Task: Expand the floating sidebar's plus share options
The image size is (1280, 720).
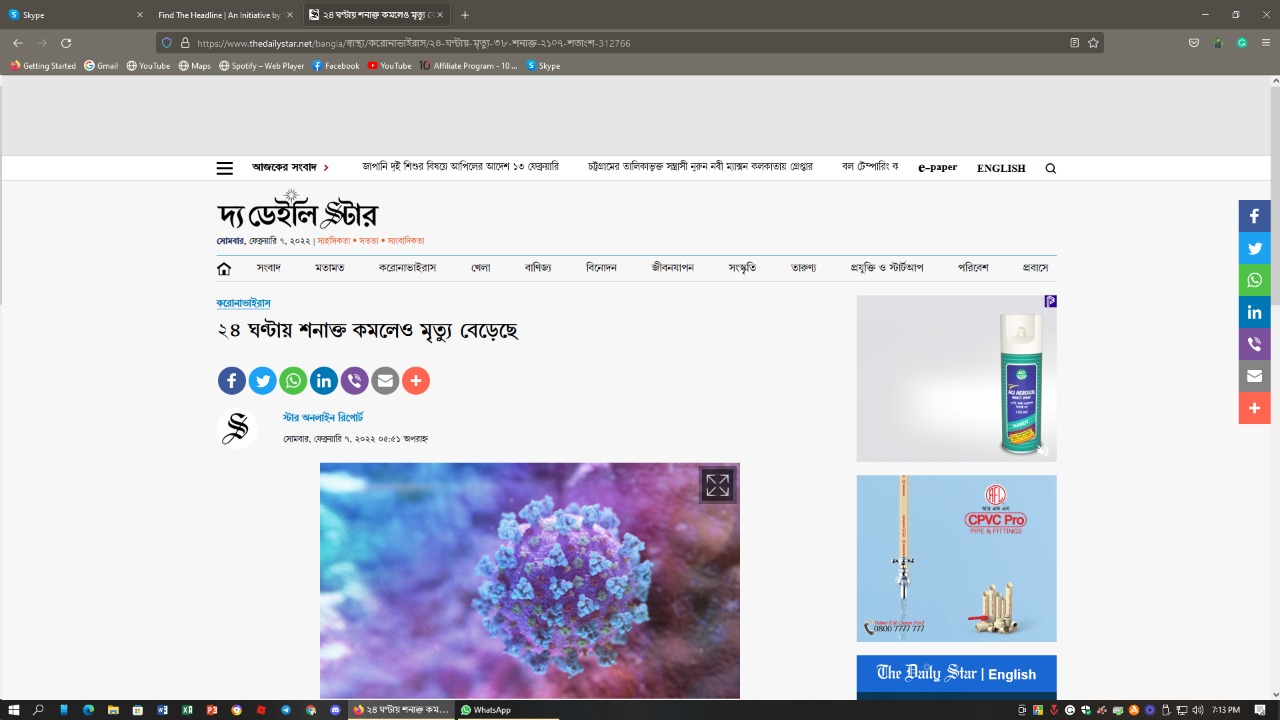Action: coord(1254,408)
